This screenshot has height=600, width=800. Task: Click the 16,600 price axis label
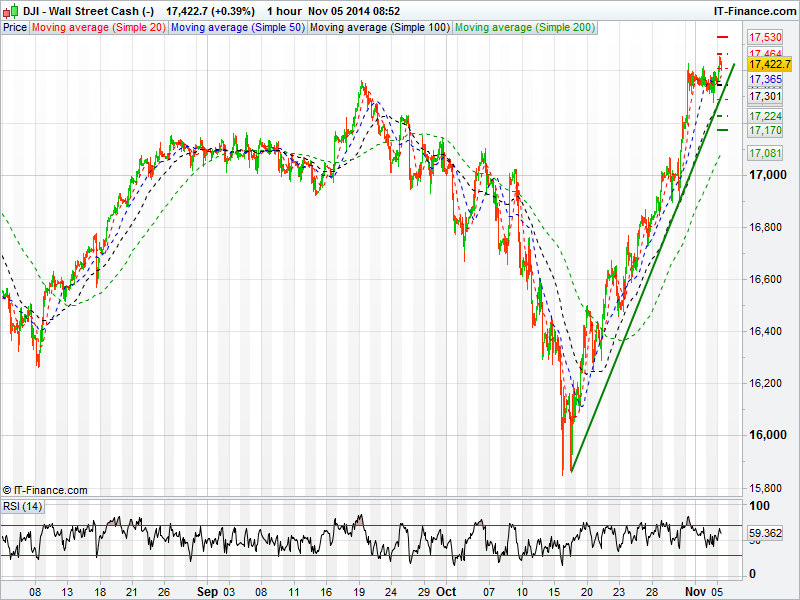click(765, 279)
